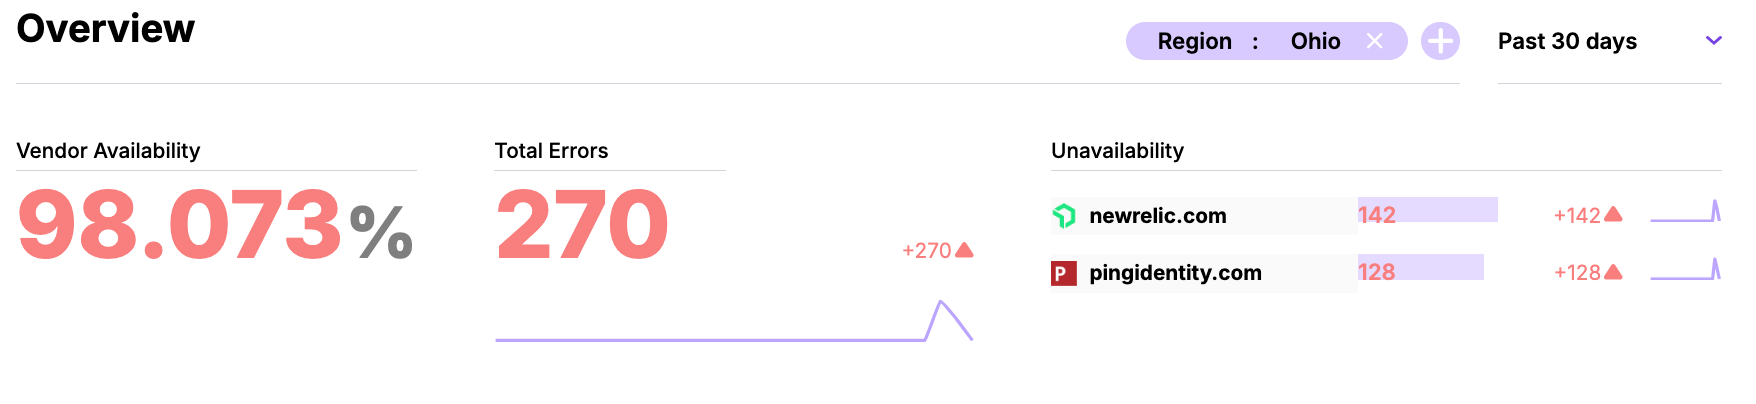The width and height of the screenshot is (1756, 404).
Task: Open pingidentity.com vendor details
Action: click(x=1175, y=272)
